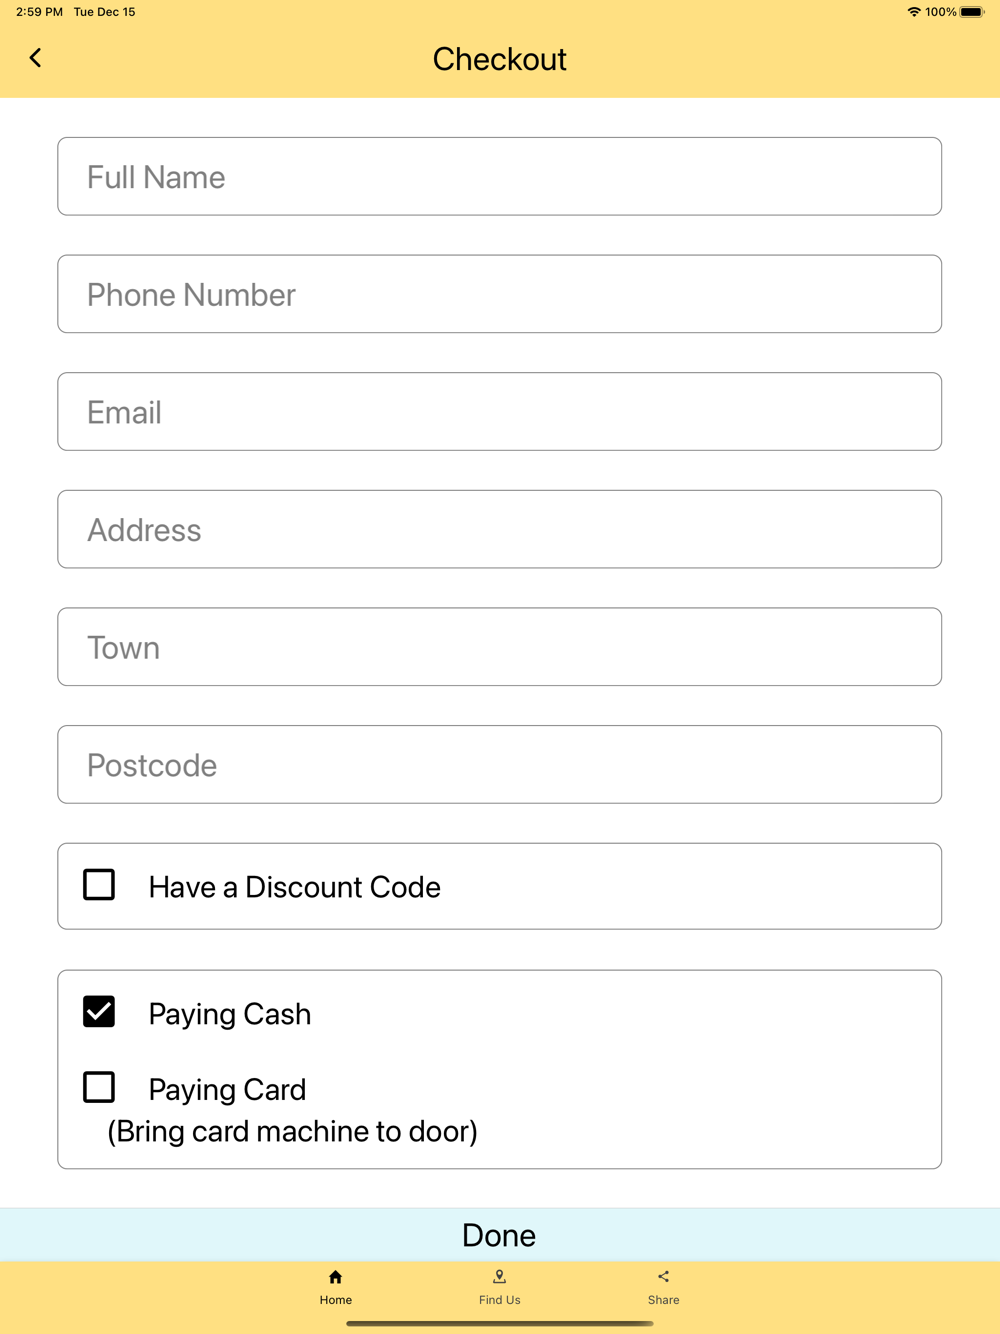Switch to the Find Us tab label

click(x=500, y=1300)
